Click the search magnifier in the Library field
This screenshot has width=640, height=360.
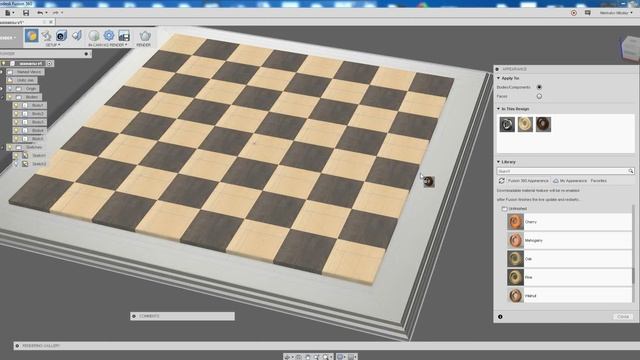pos(631,171)
